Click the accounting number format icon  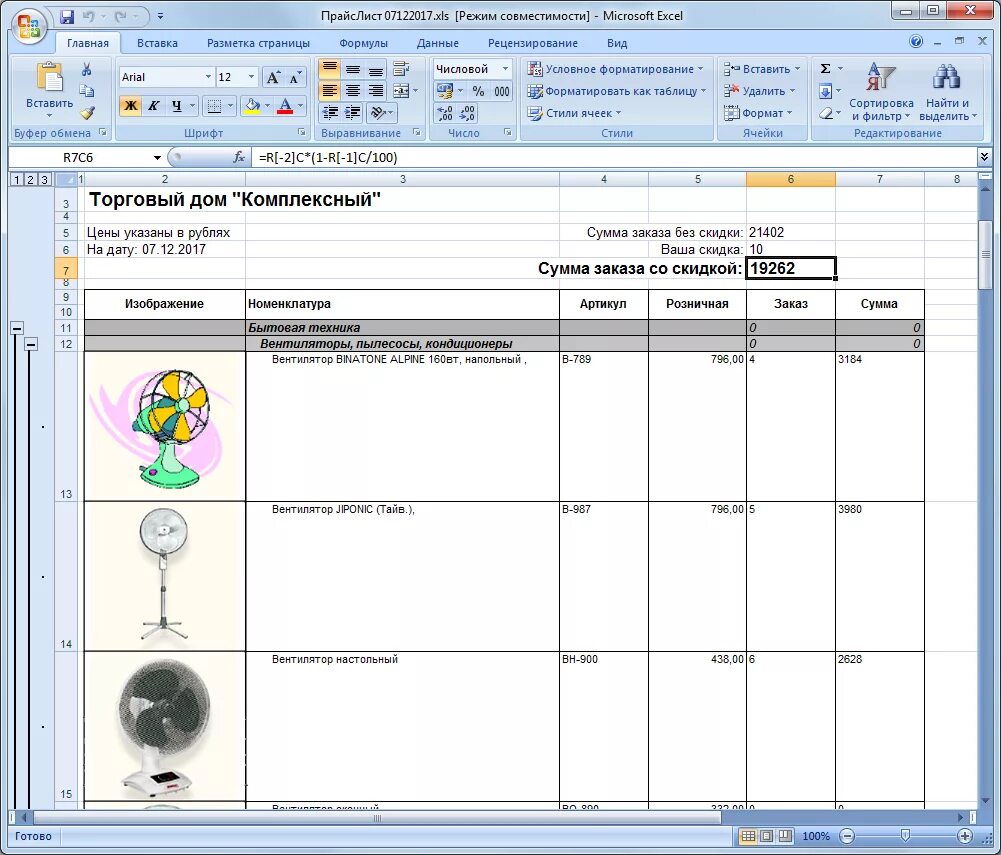(x=444, y=91)
